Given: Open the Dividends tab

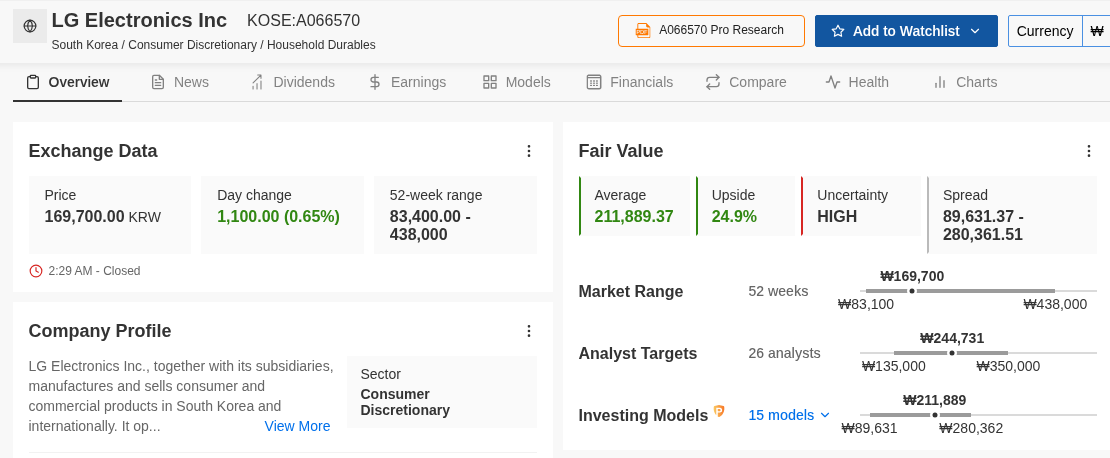Looking at the screenshot, I should pyautogui.click(x=292, y=82).
